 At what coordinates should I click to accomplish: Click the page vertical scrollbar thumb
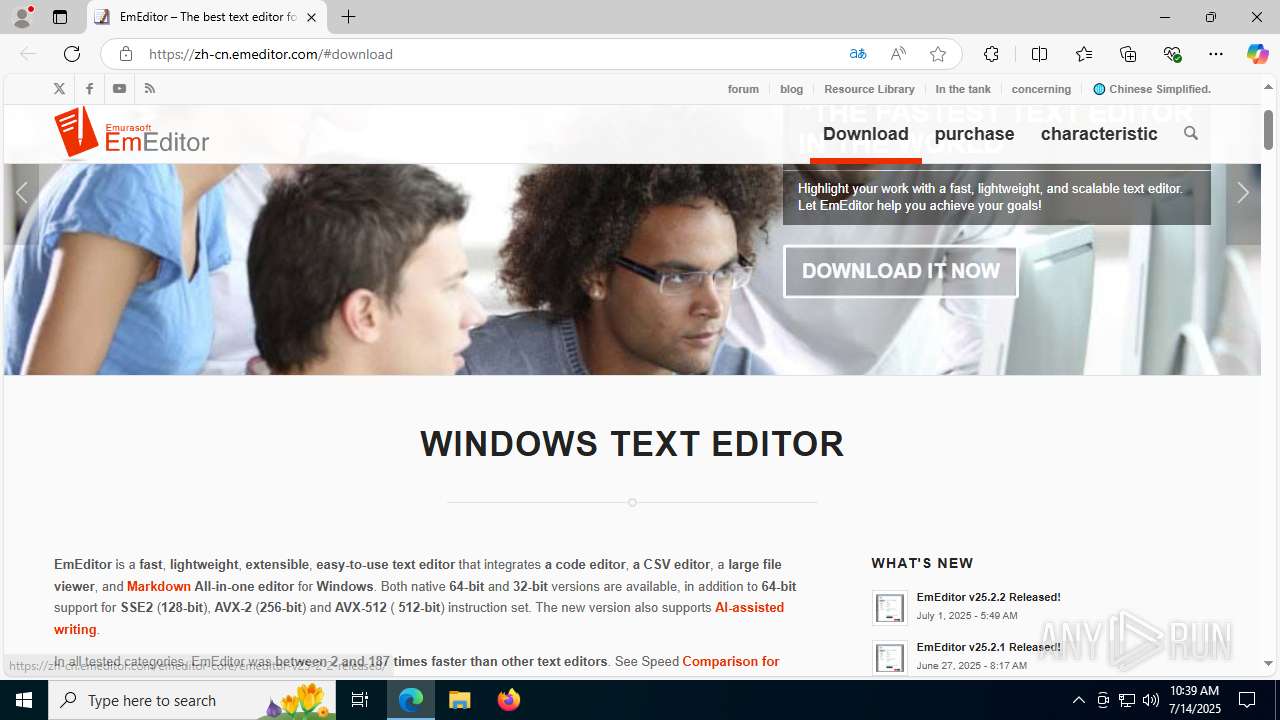[x=1268, y=130]
